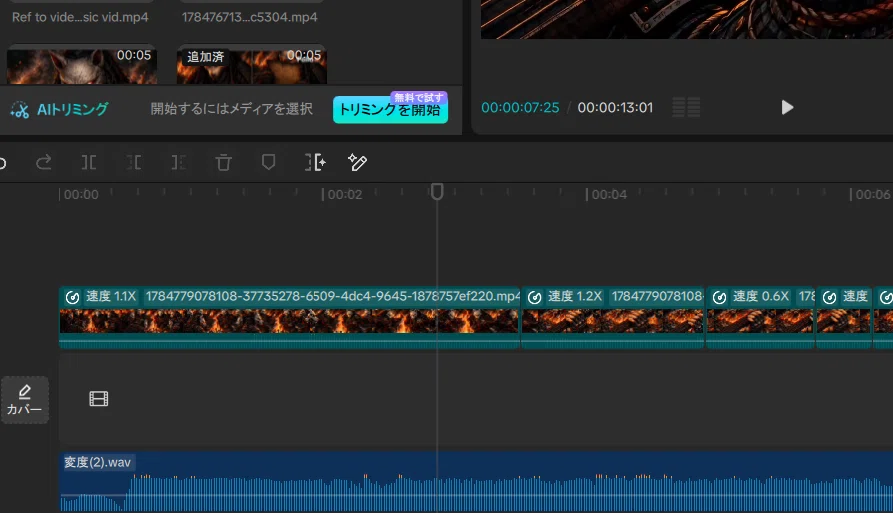Image resolution: width=893 pixels, height=513 pixels.
Task: Start trimming with トリミングを開始 button
Action: click(390, 109)
